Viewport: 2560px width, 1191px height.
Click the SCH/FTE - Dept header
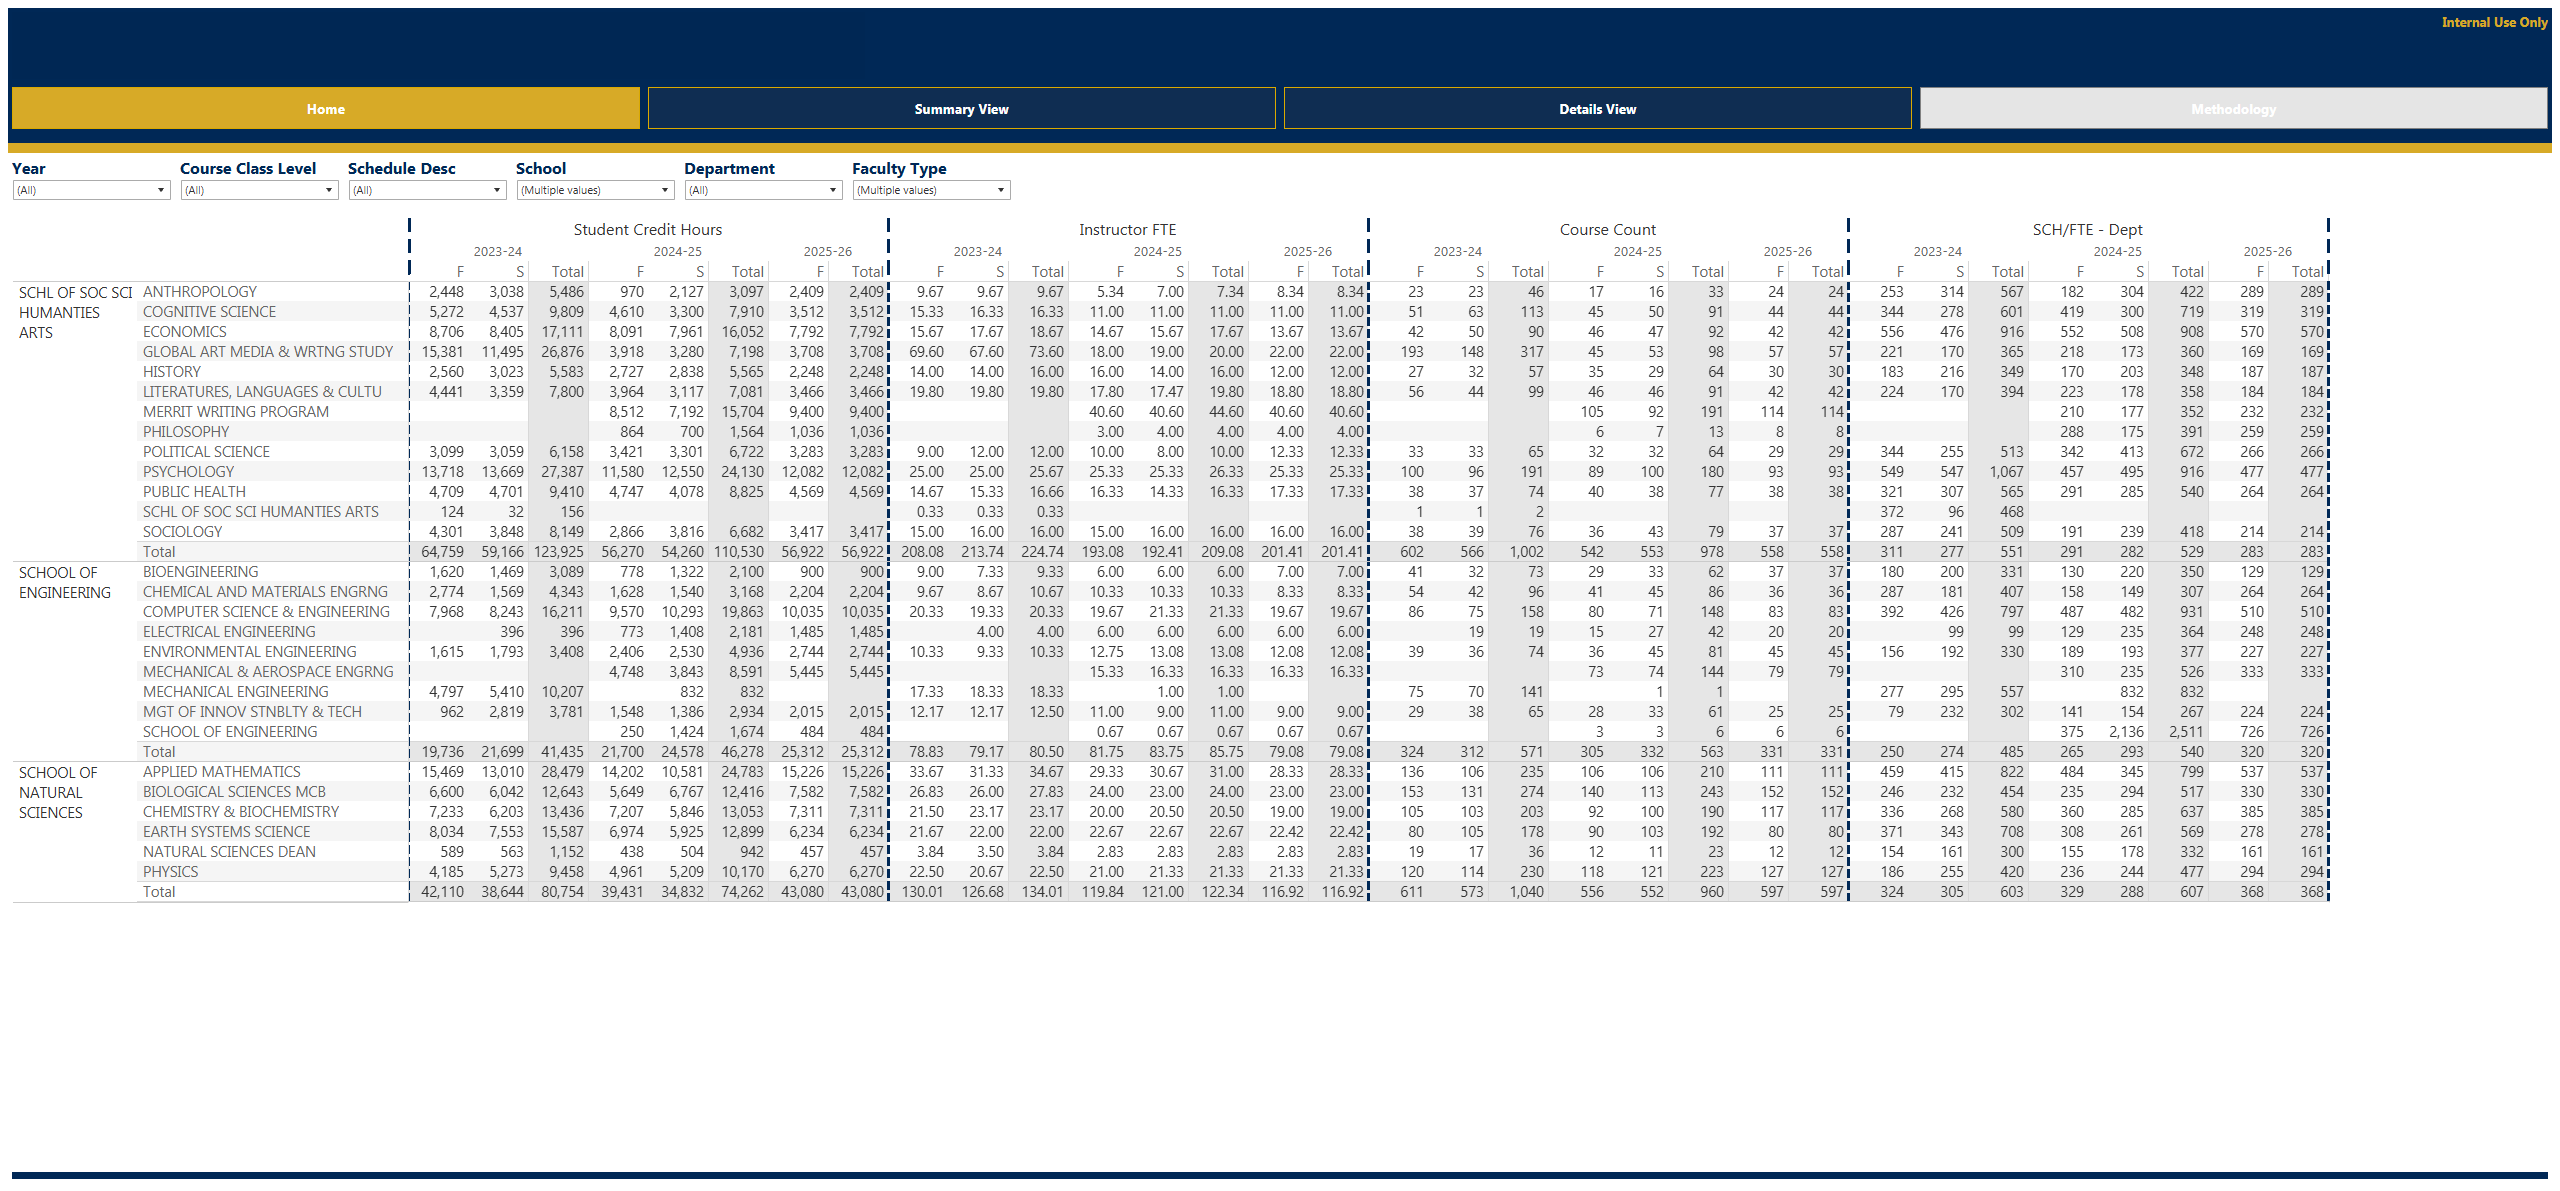[2087, 230]
